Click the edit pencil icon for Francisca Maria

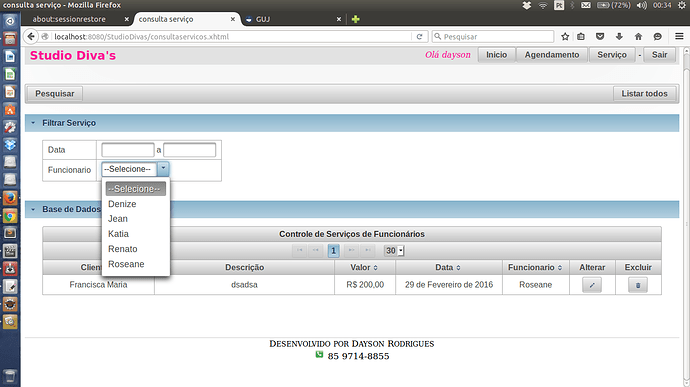click(592, 285)
